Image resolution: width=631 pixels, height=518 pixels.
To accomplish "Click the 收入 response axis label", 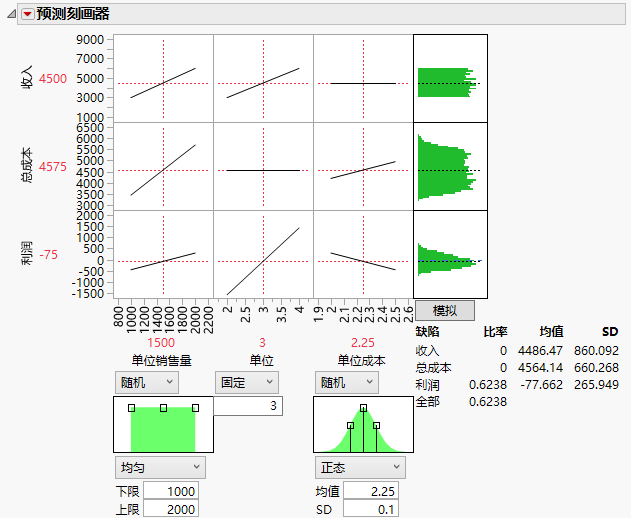I will click(27, 77).
